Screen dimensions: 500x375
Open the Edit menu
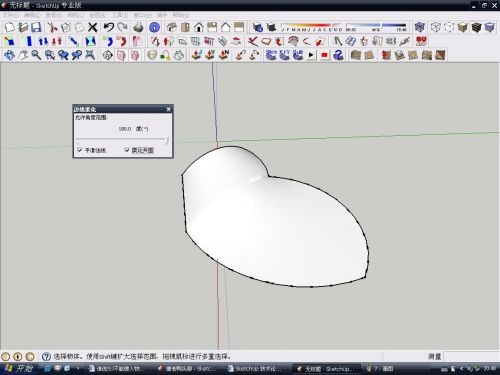32,15
